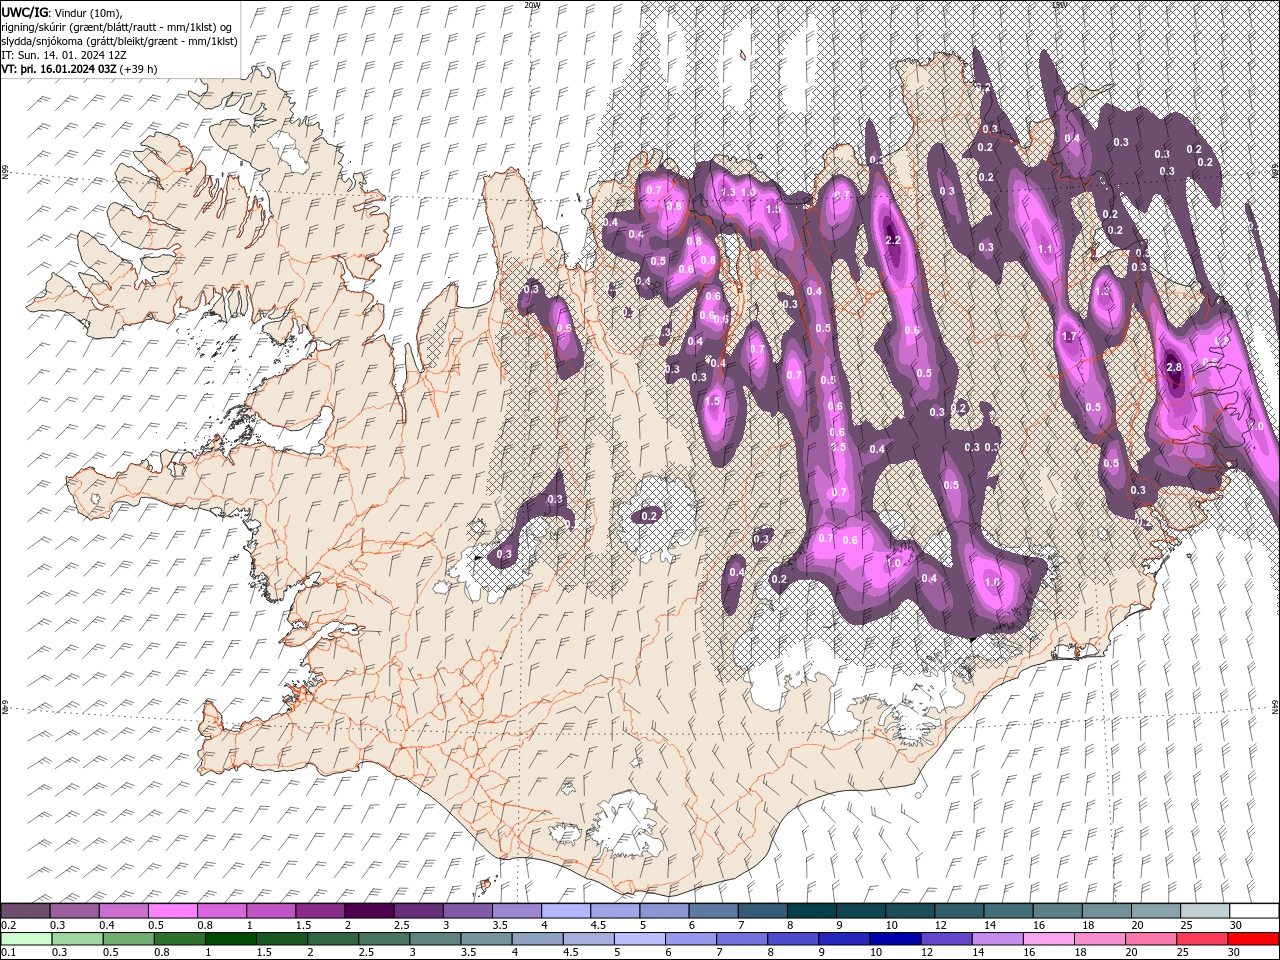Click the 20 number under the purple legend row
1280x960 pixels.
click(x=1137, y=925)
